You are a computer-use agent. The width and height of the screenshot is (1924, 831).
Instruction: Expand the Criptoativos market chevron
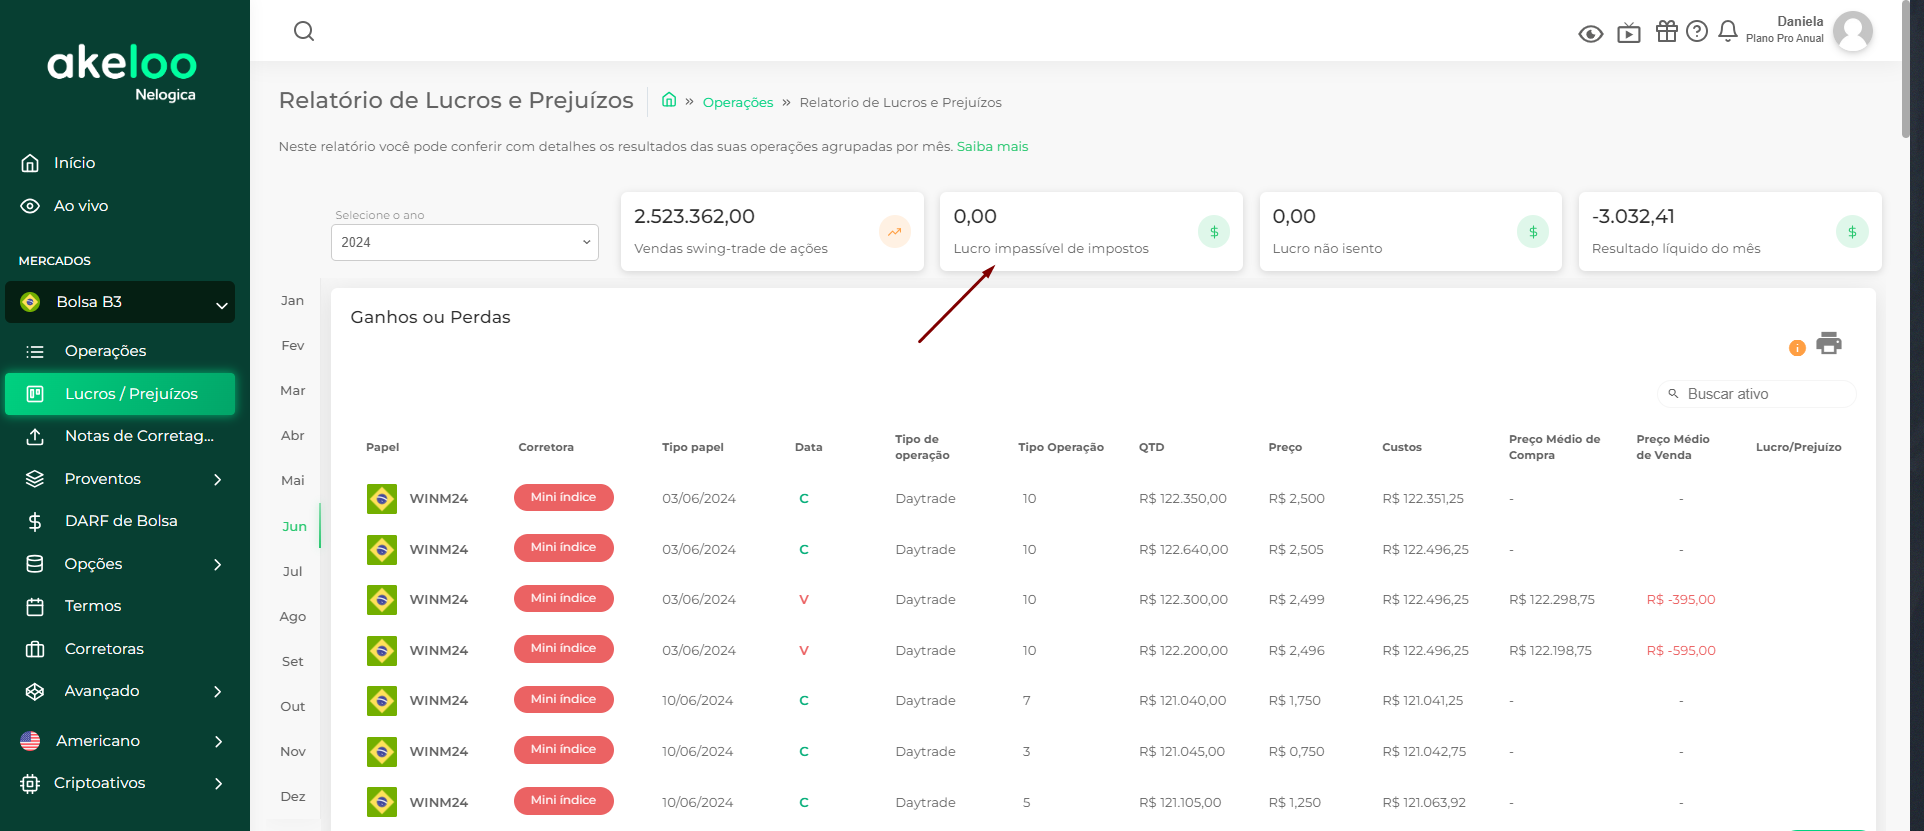coord(218,783)
